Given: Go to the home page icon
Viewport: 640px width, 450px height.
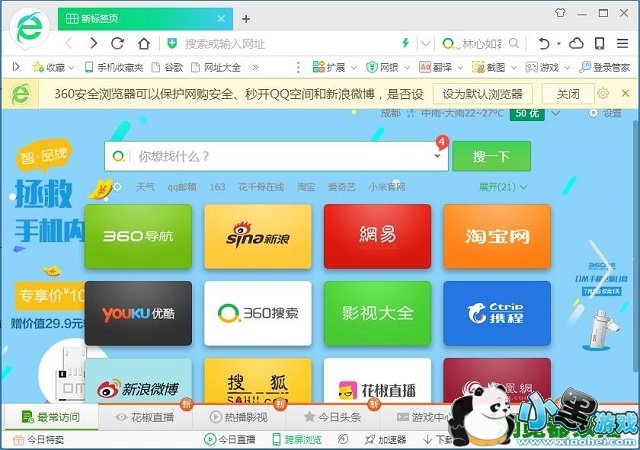Looking at the screenshot, I should 144,43.
